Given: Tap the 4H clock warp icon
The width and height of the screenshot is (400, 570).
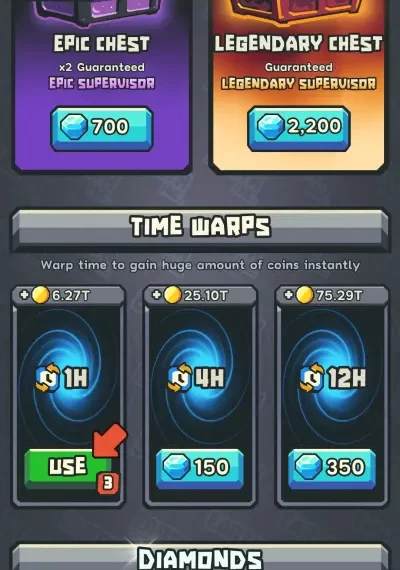Looking at the screenshot, I should tap(180, 378).
